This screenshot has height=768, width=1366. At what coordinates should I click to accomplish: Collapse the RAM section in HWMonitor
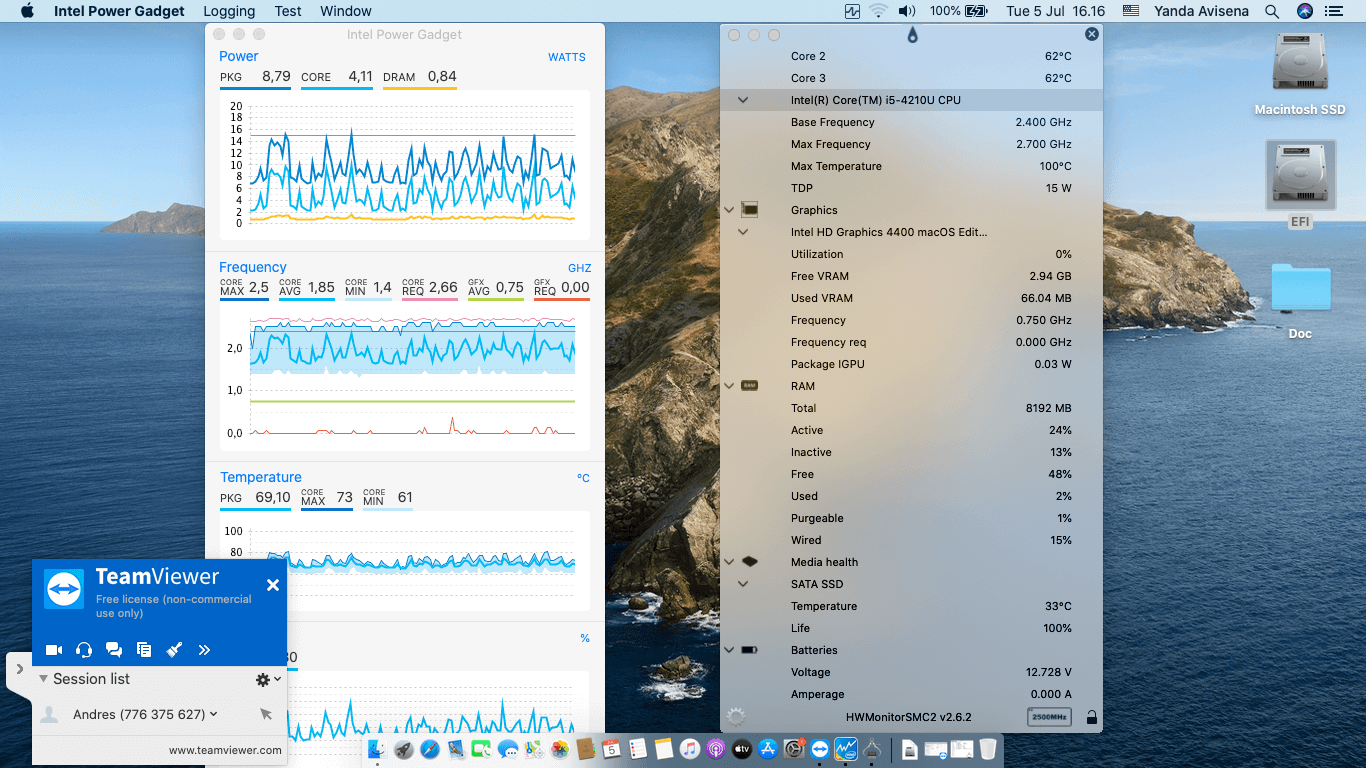coord(729,386)
